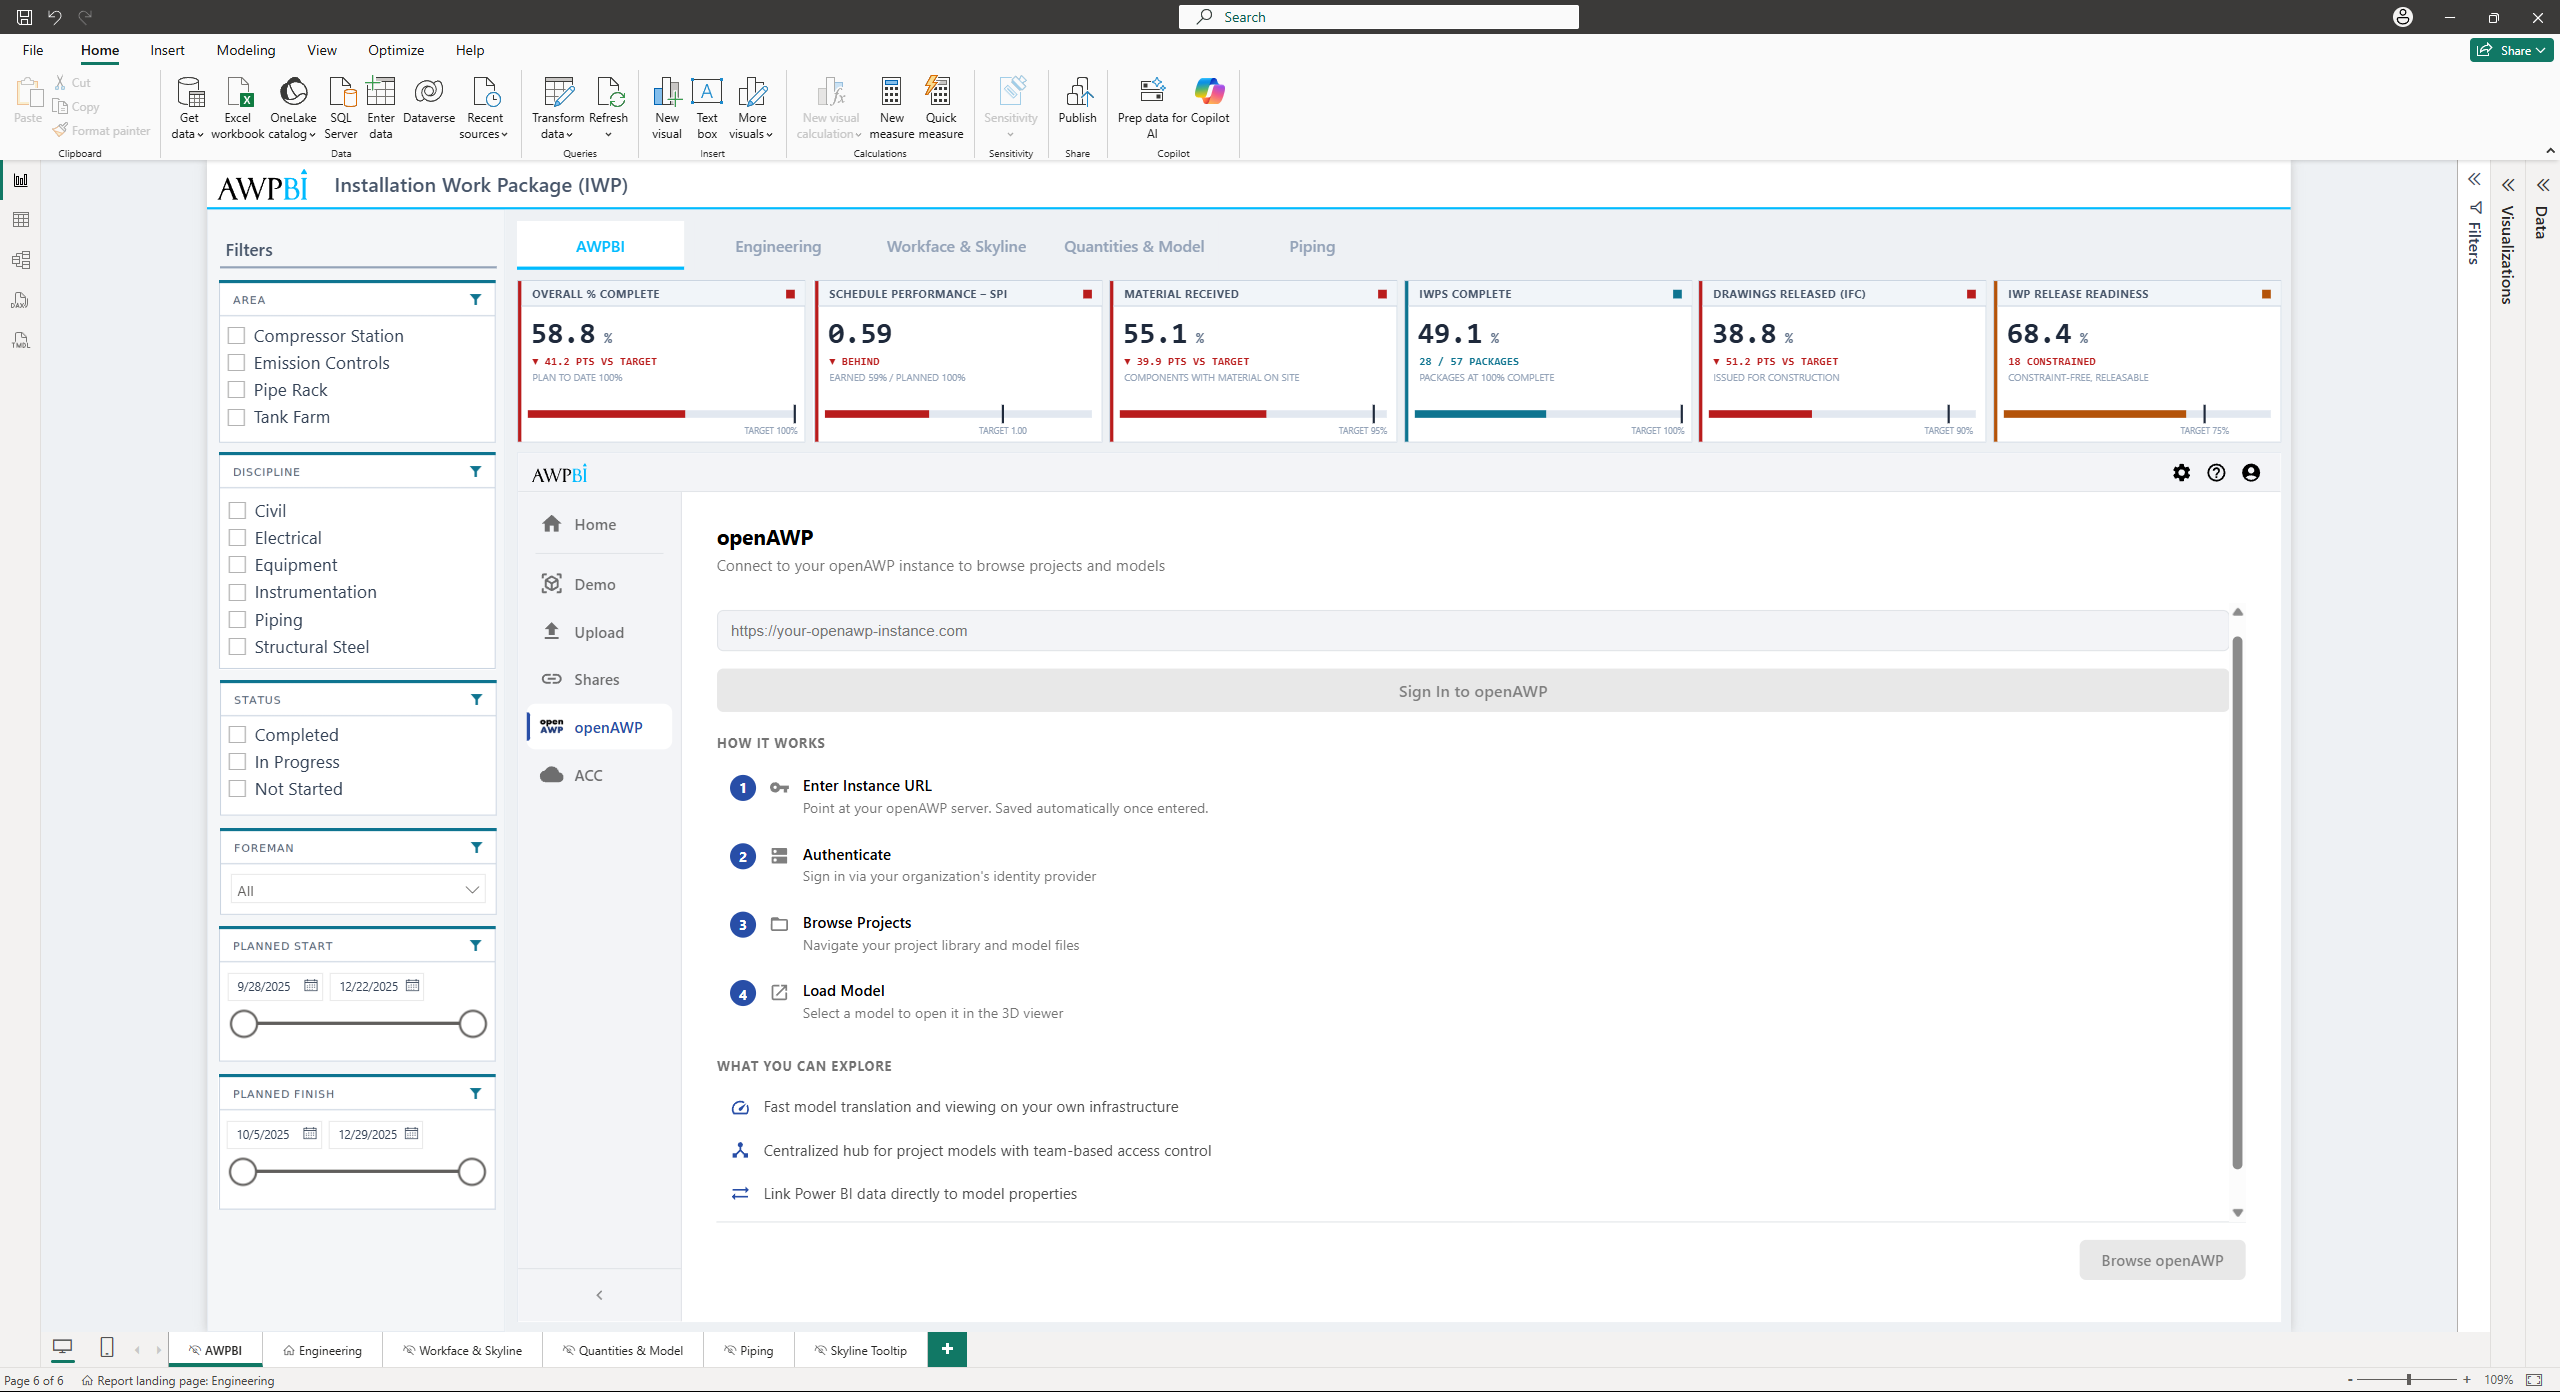
Task: Click the SQL Server data icon
Action: point(341,107)
